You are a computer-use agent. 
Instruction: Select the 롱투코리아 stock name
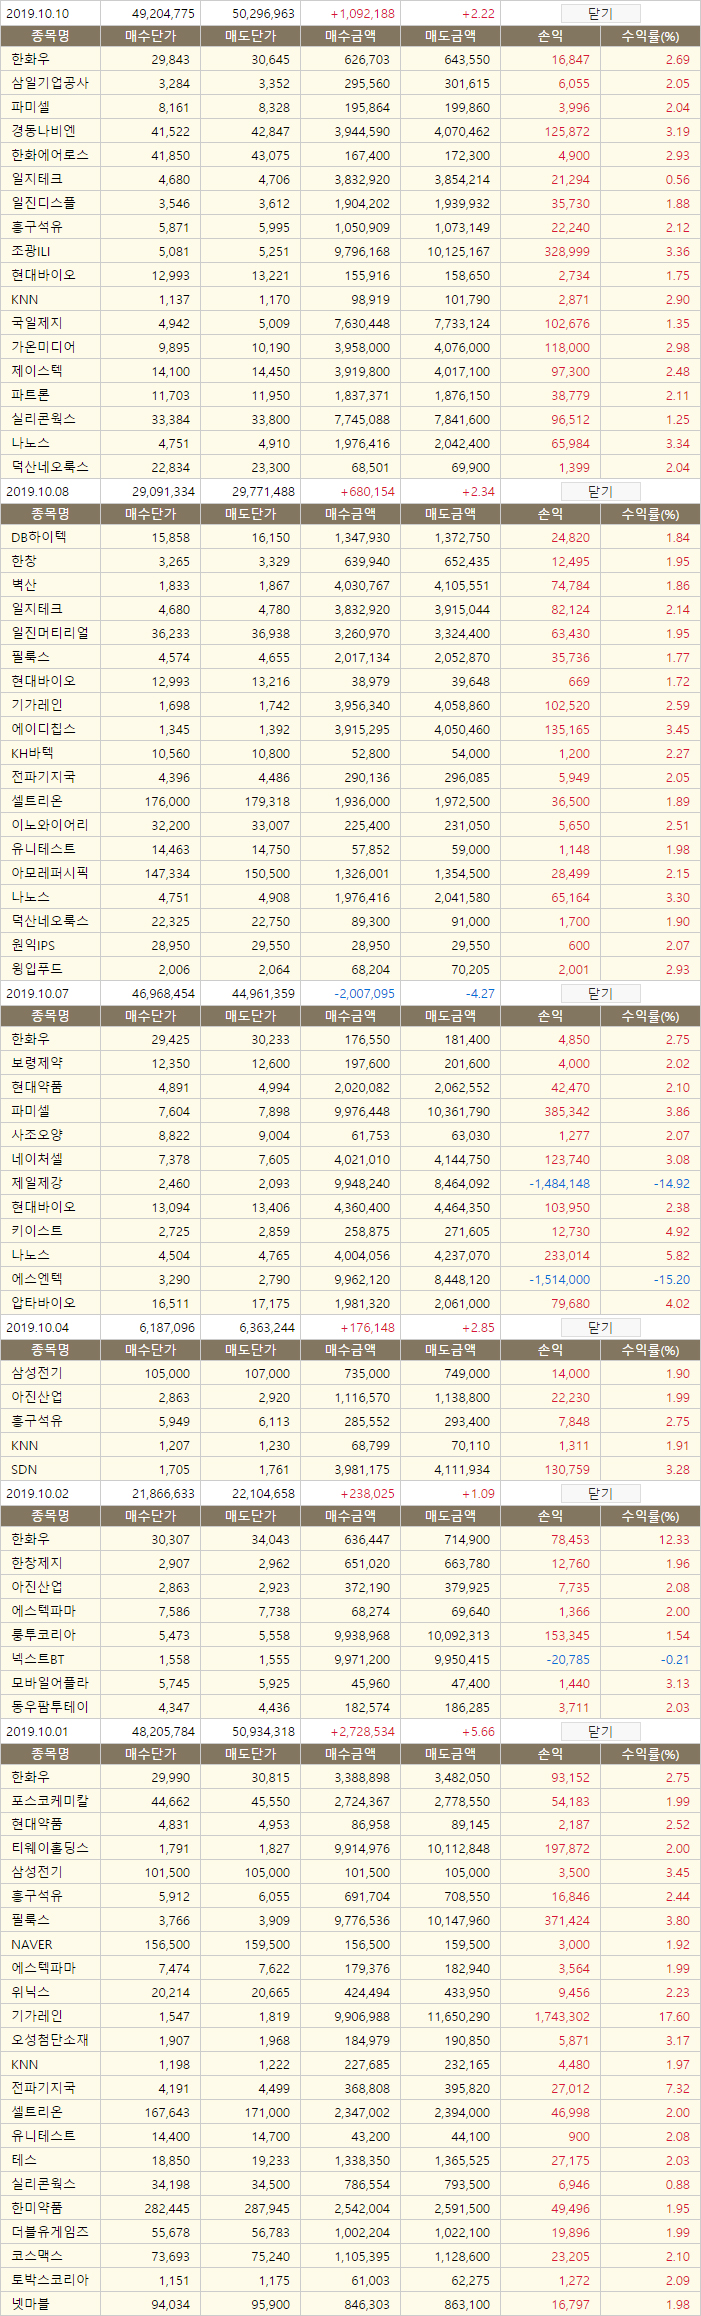click(x=43, y=1635)
